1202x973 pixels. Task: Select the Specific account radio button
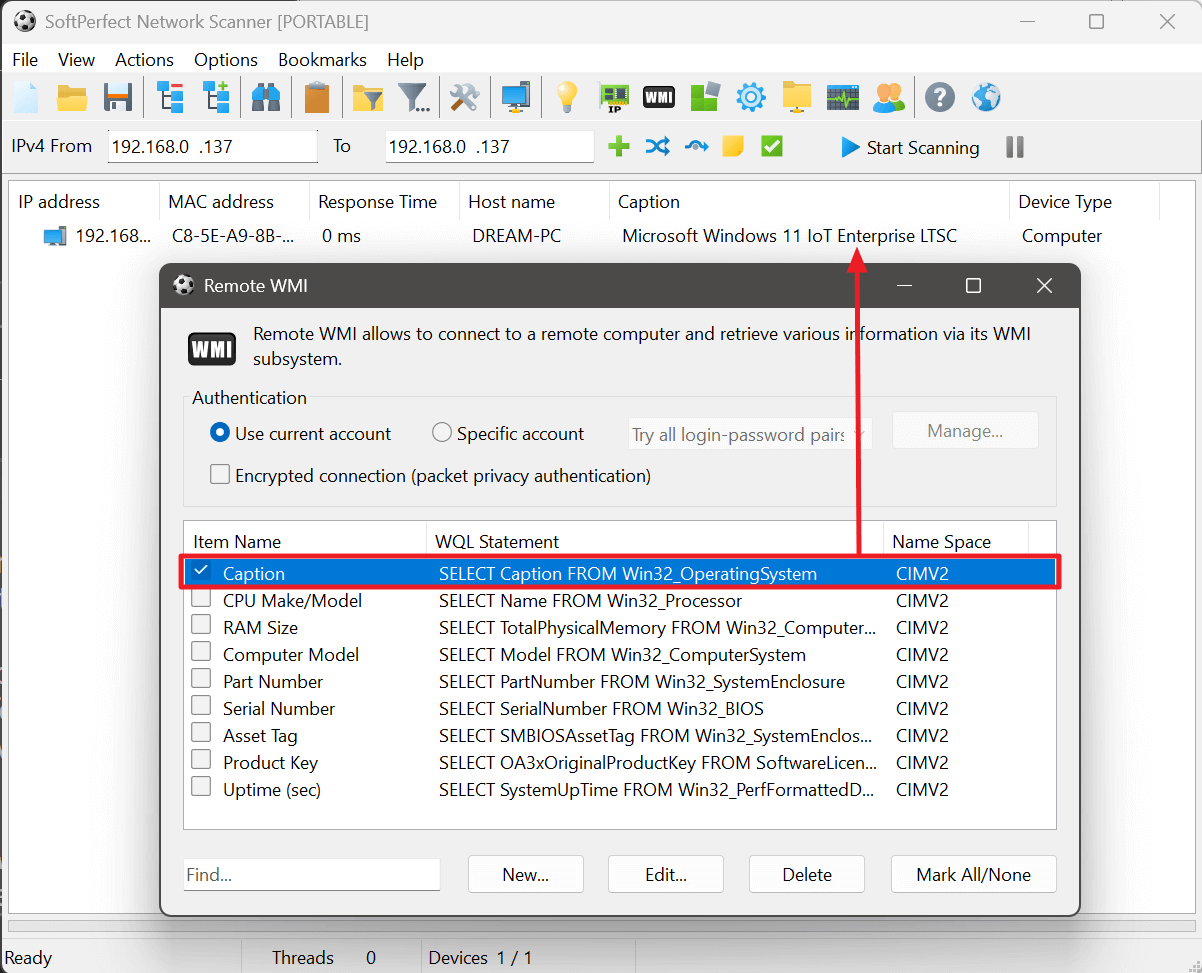[x=442, y=433]
